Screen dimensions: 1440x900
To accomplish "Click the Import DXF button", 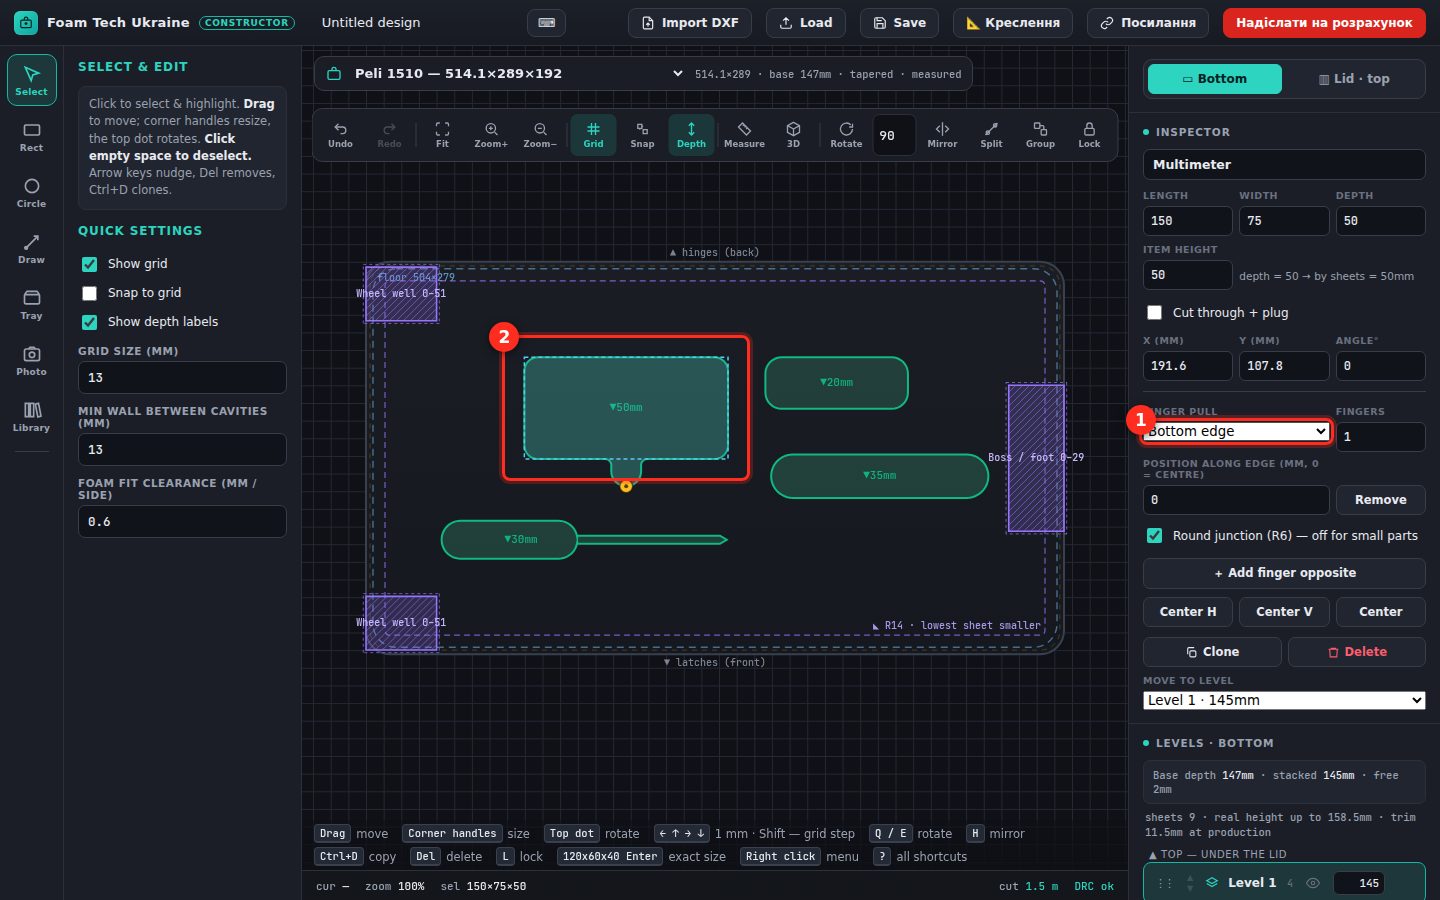I will pos(690,23).
